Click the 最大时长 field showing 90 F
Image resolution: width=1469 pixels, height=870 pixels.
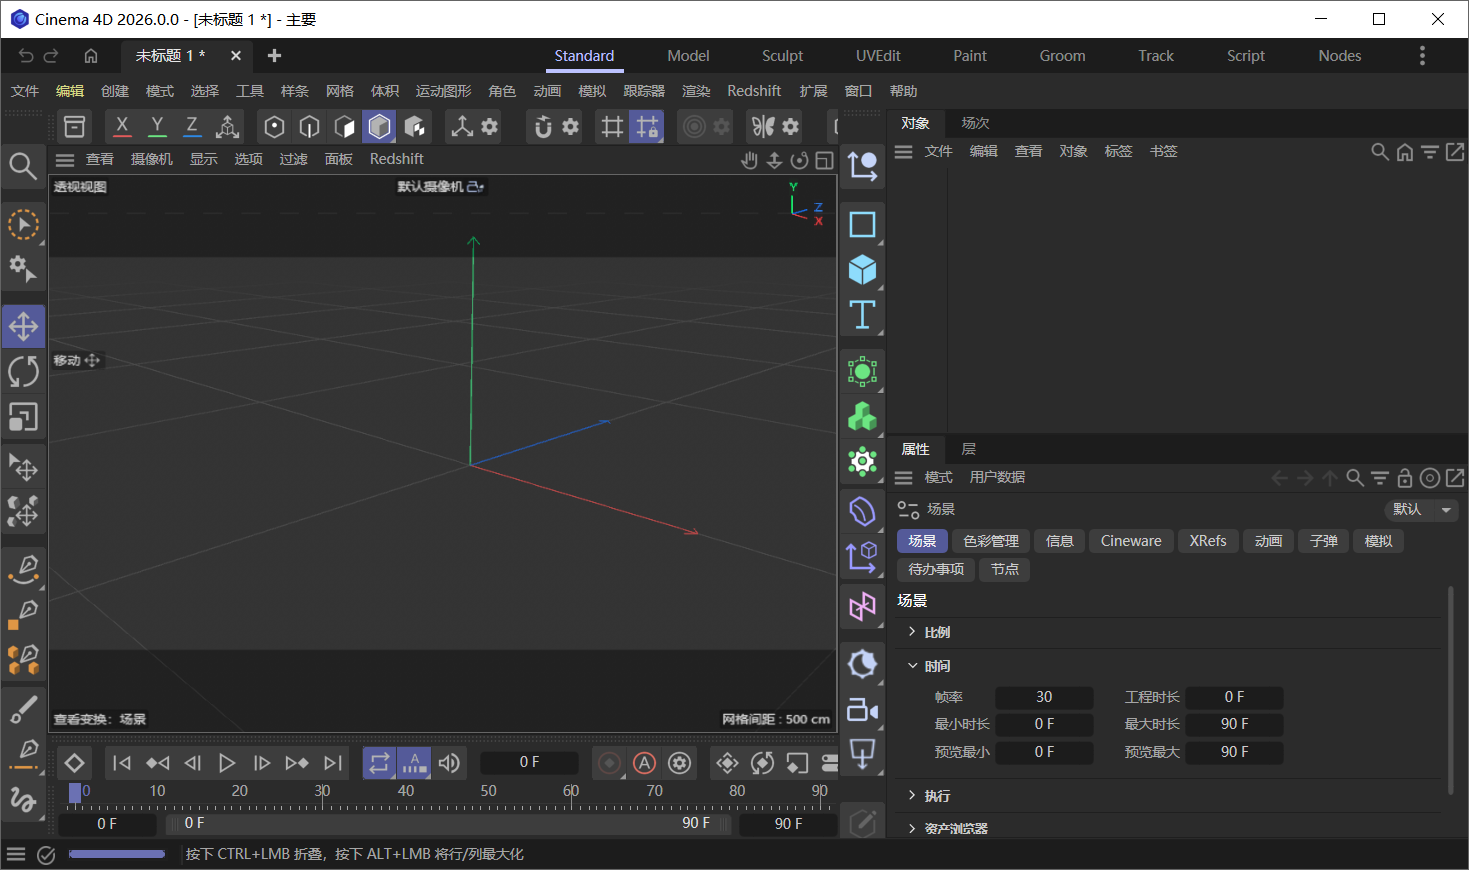point(1235,724)
